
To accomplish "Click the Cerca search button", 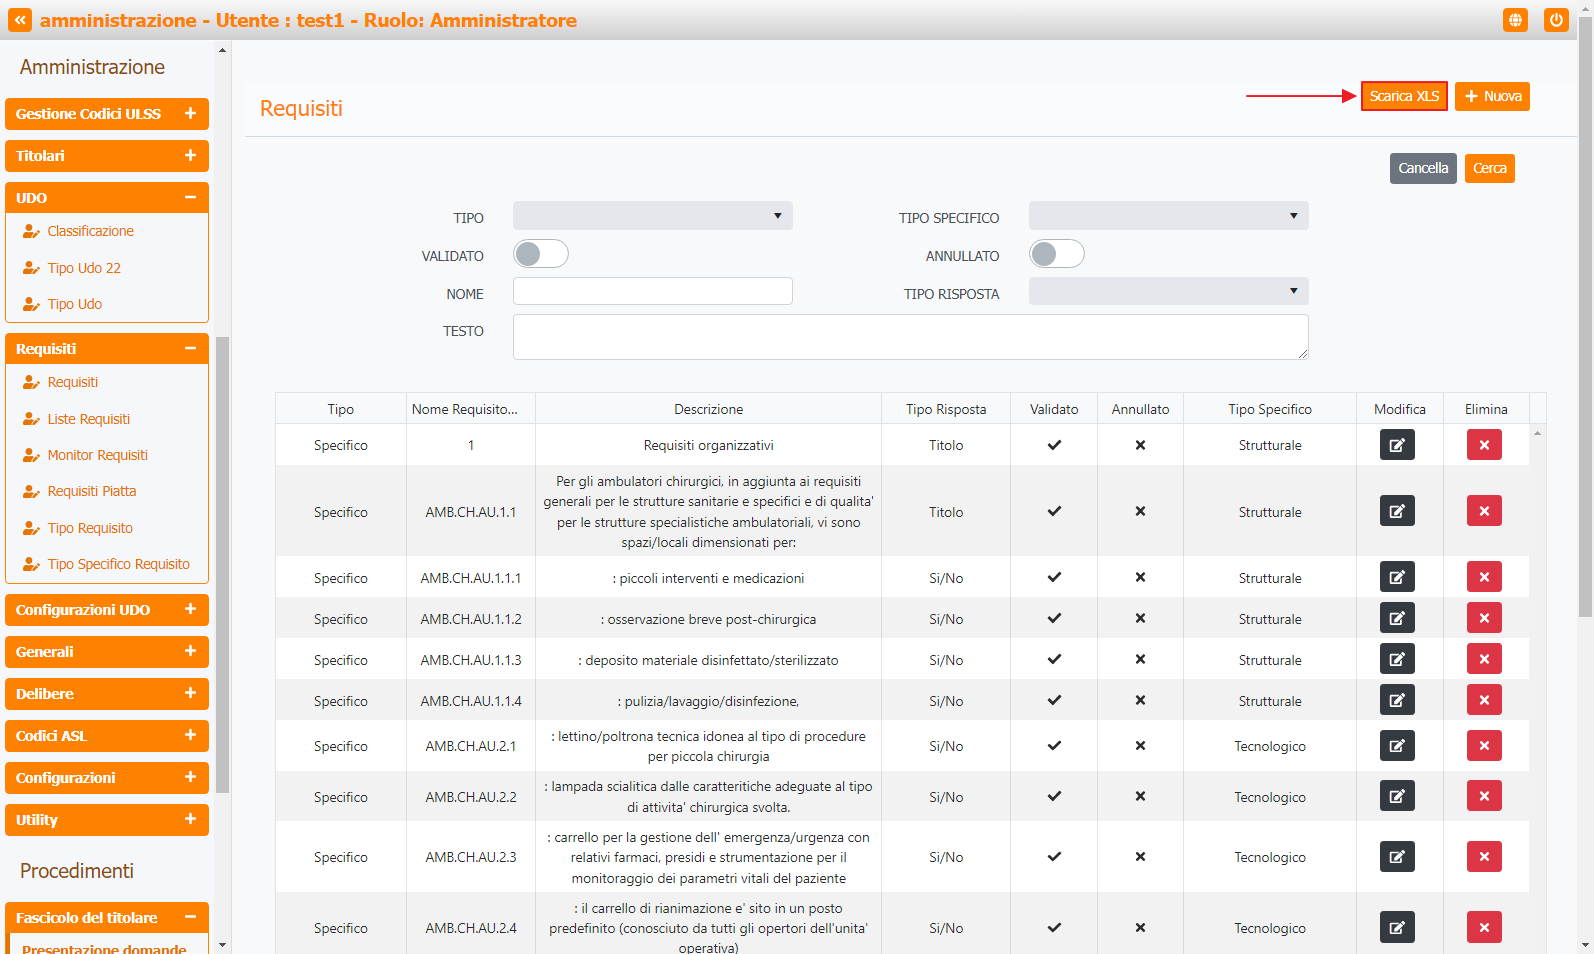I will click(x=1489, y=168).
